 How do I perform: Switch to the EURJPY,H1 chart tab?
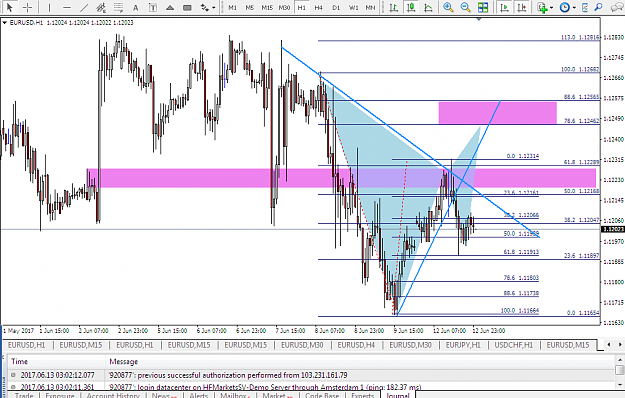click(463, 345)
